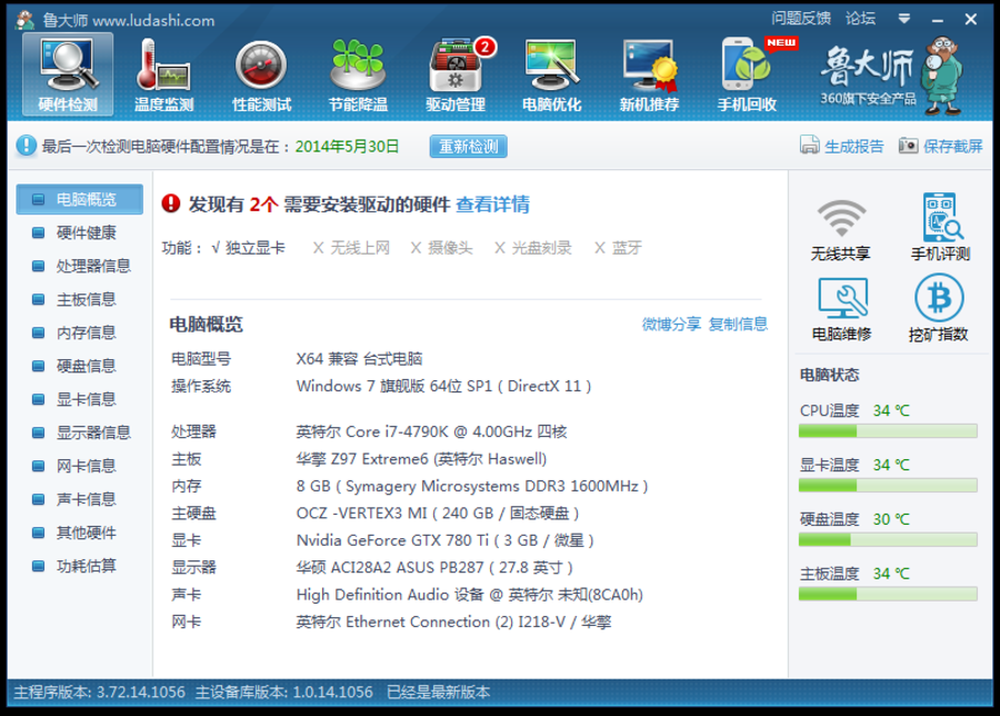The height and width of the screenshot is (716, 1000).
Task: Click the graphics card value GeForce GTX 780 Ti
Action: tap(445, 541)
